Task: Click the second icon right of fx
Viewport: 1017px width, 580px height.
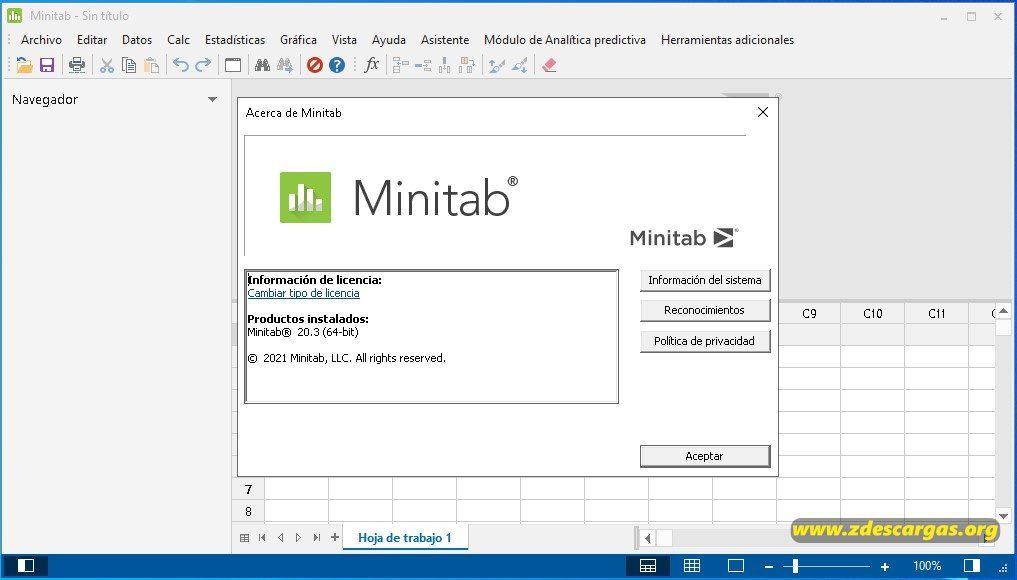Action: pos(423,65)
